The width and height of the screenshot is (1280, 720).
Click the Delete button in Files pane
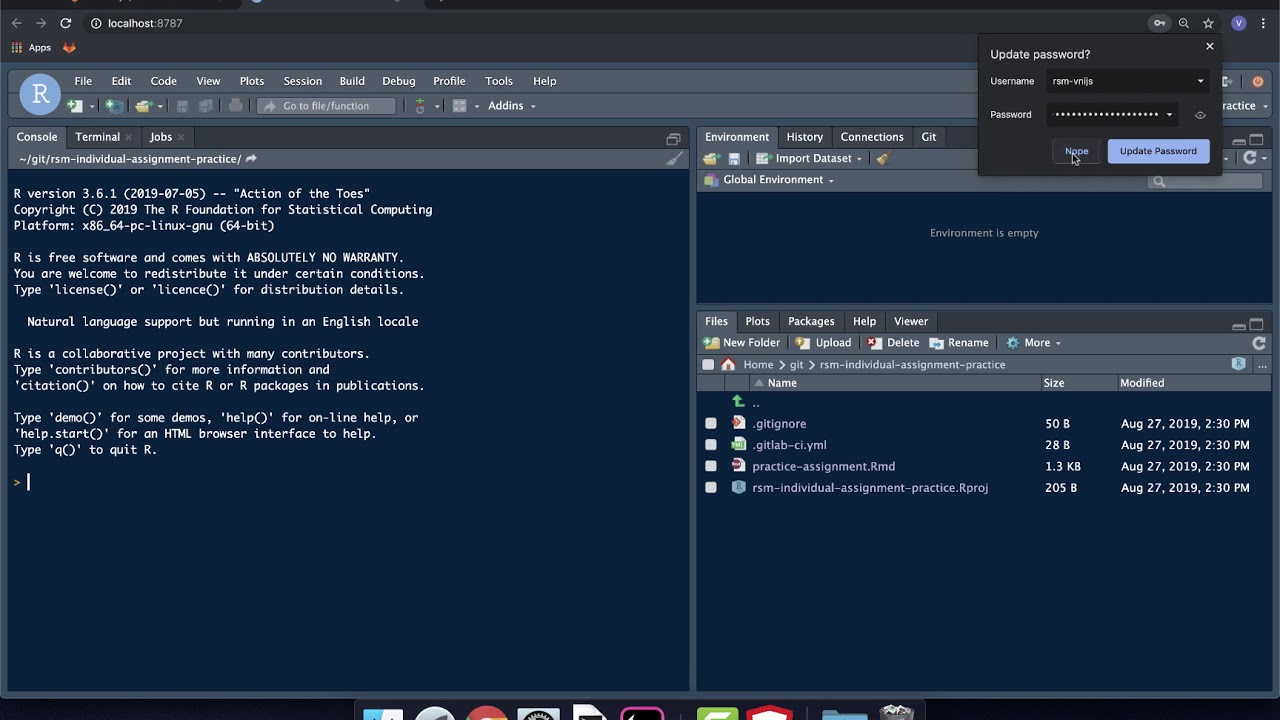(x=893, y=343)
